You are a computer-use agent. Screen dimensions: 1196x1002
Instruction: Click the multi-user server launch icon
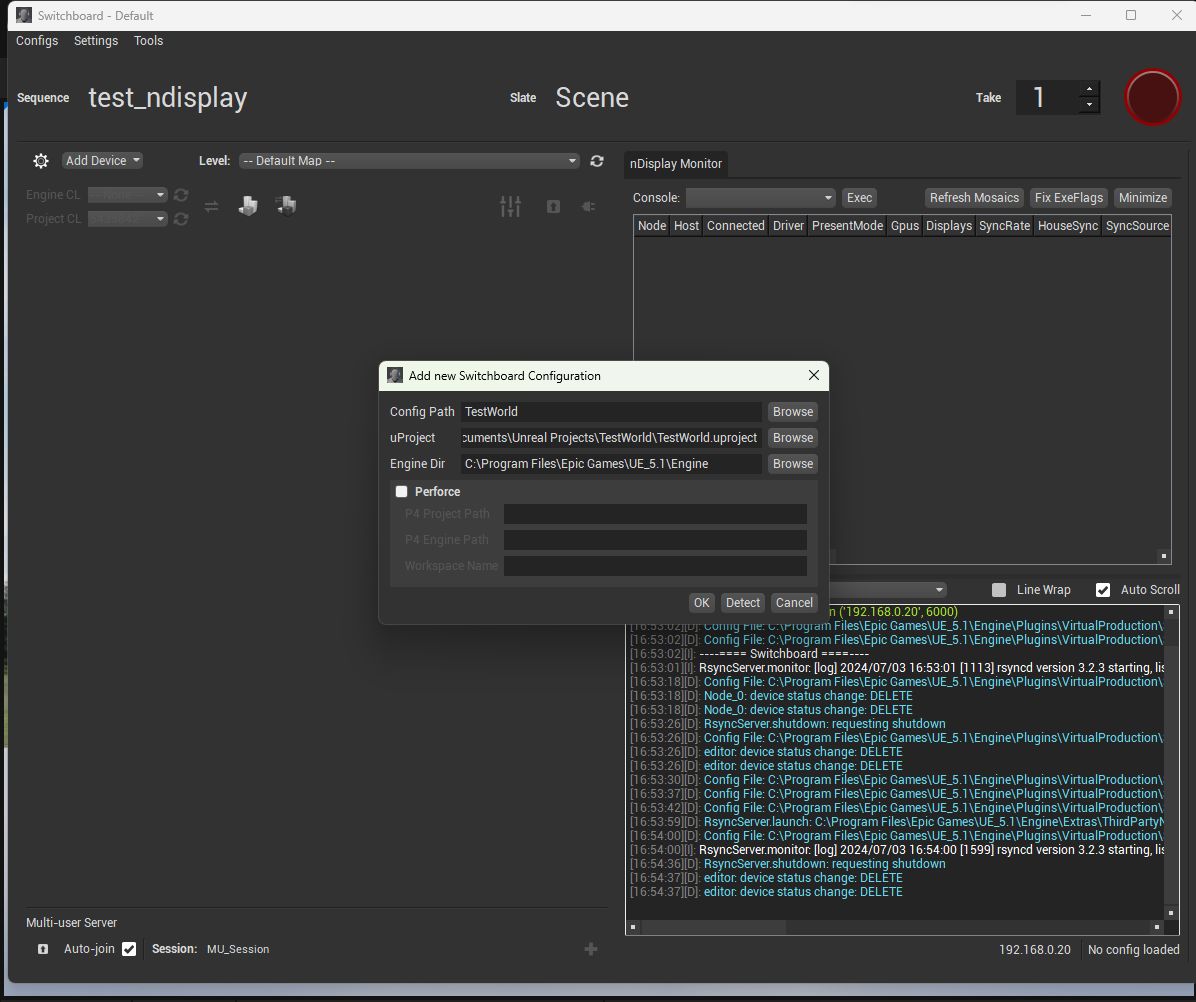(x=43, y=949)
